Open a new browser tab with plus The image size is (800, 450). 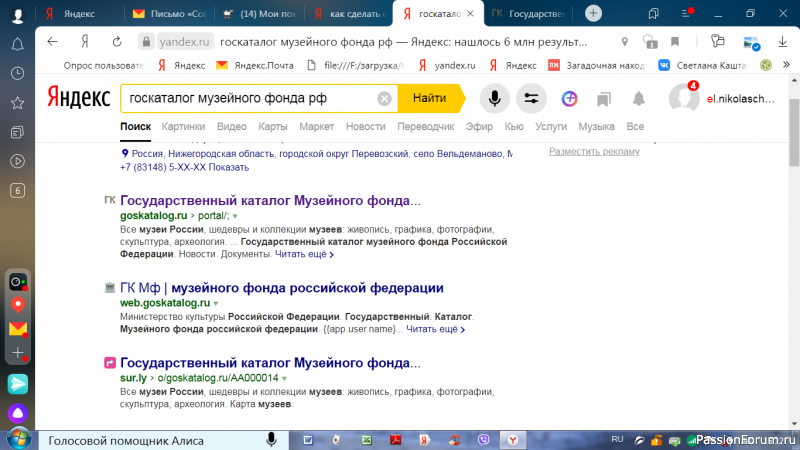point(593,13)
